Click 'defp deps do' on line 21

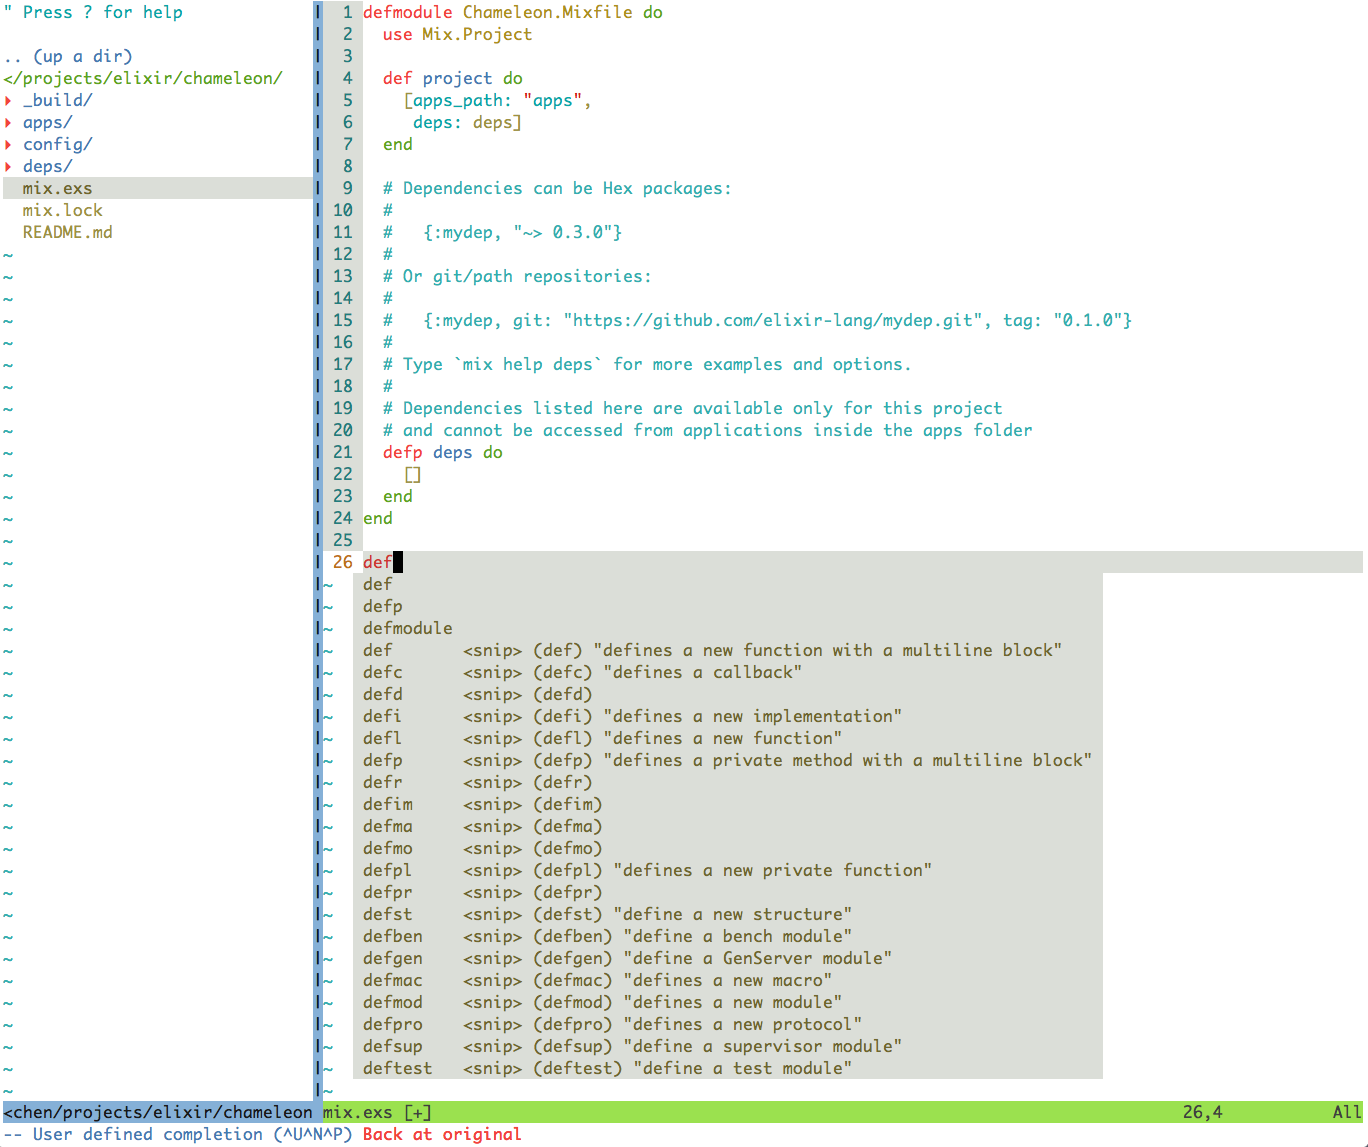coord(443,452)
